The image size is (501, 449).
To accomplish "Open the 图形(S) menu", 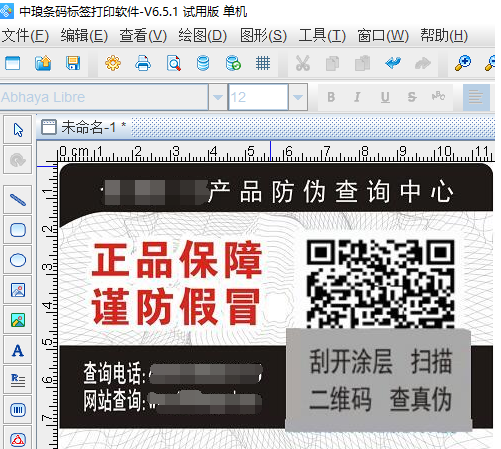I will pyautogui.click(x=263, y=35).
